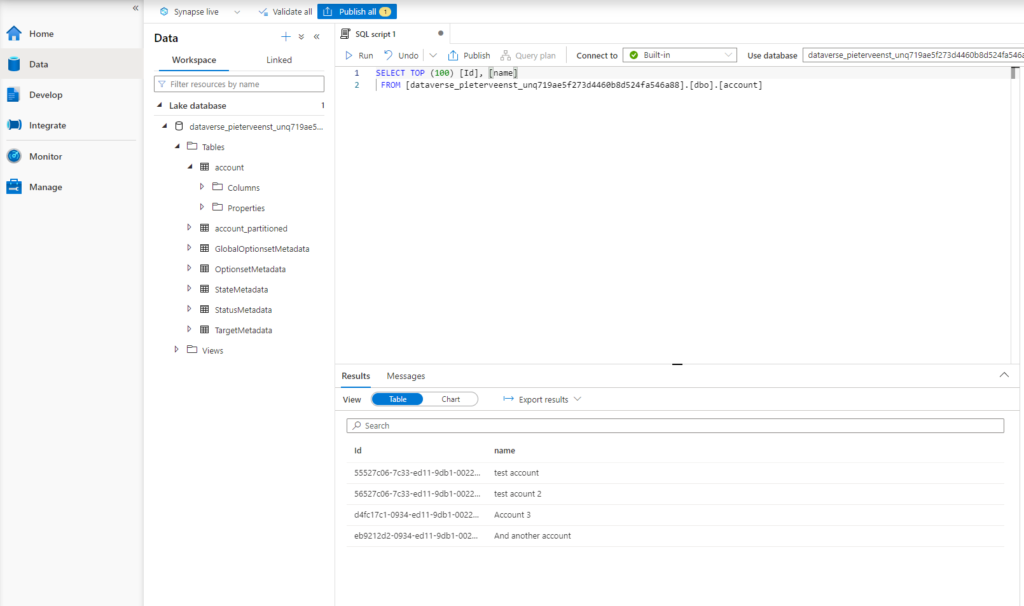Collapse the results pane with chevron

click(1004, 375)
